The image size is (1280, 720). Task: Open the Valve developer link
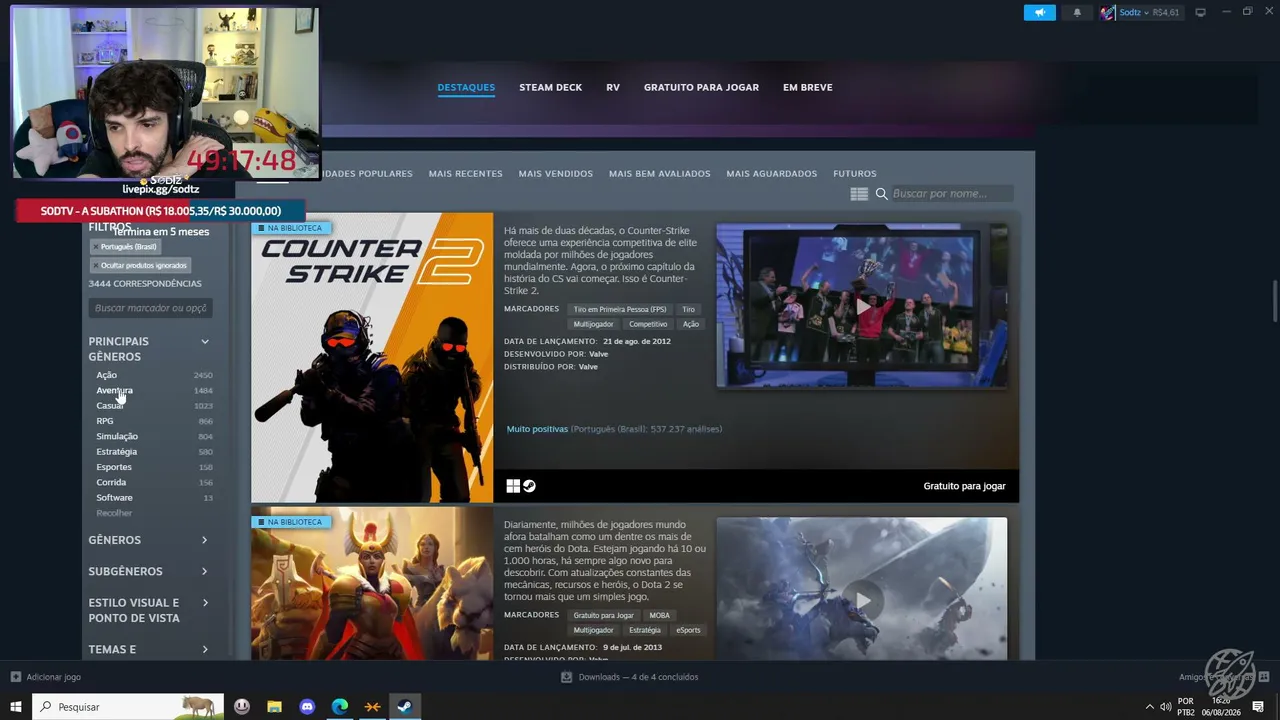(x=598, y=354)
